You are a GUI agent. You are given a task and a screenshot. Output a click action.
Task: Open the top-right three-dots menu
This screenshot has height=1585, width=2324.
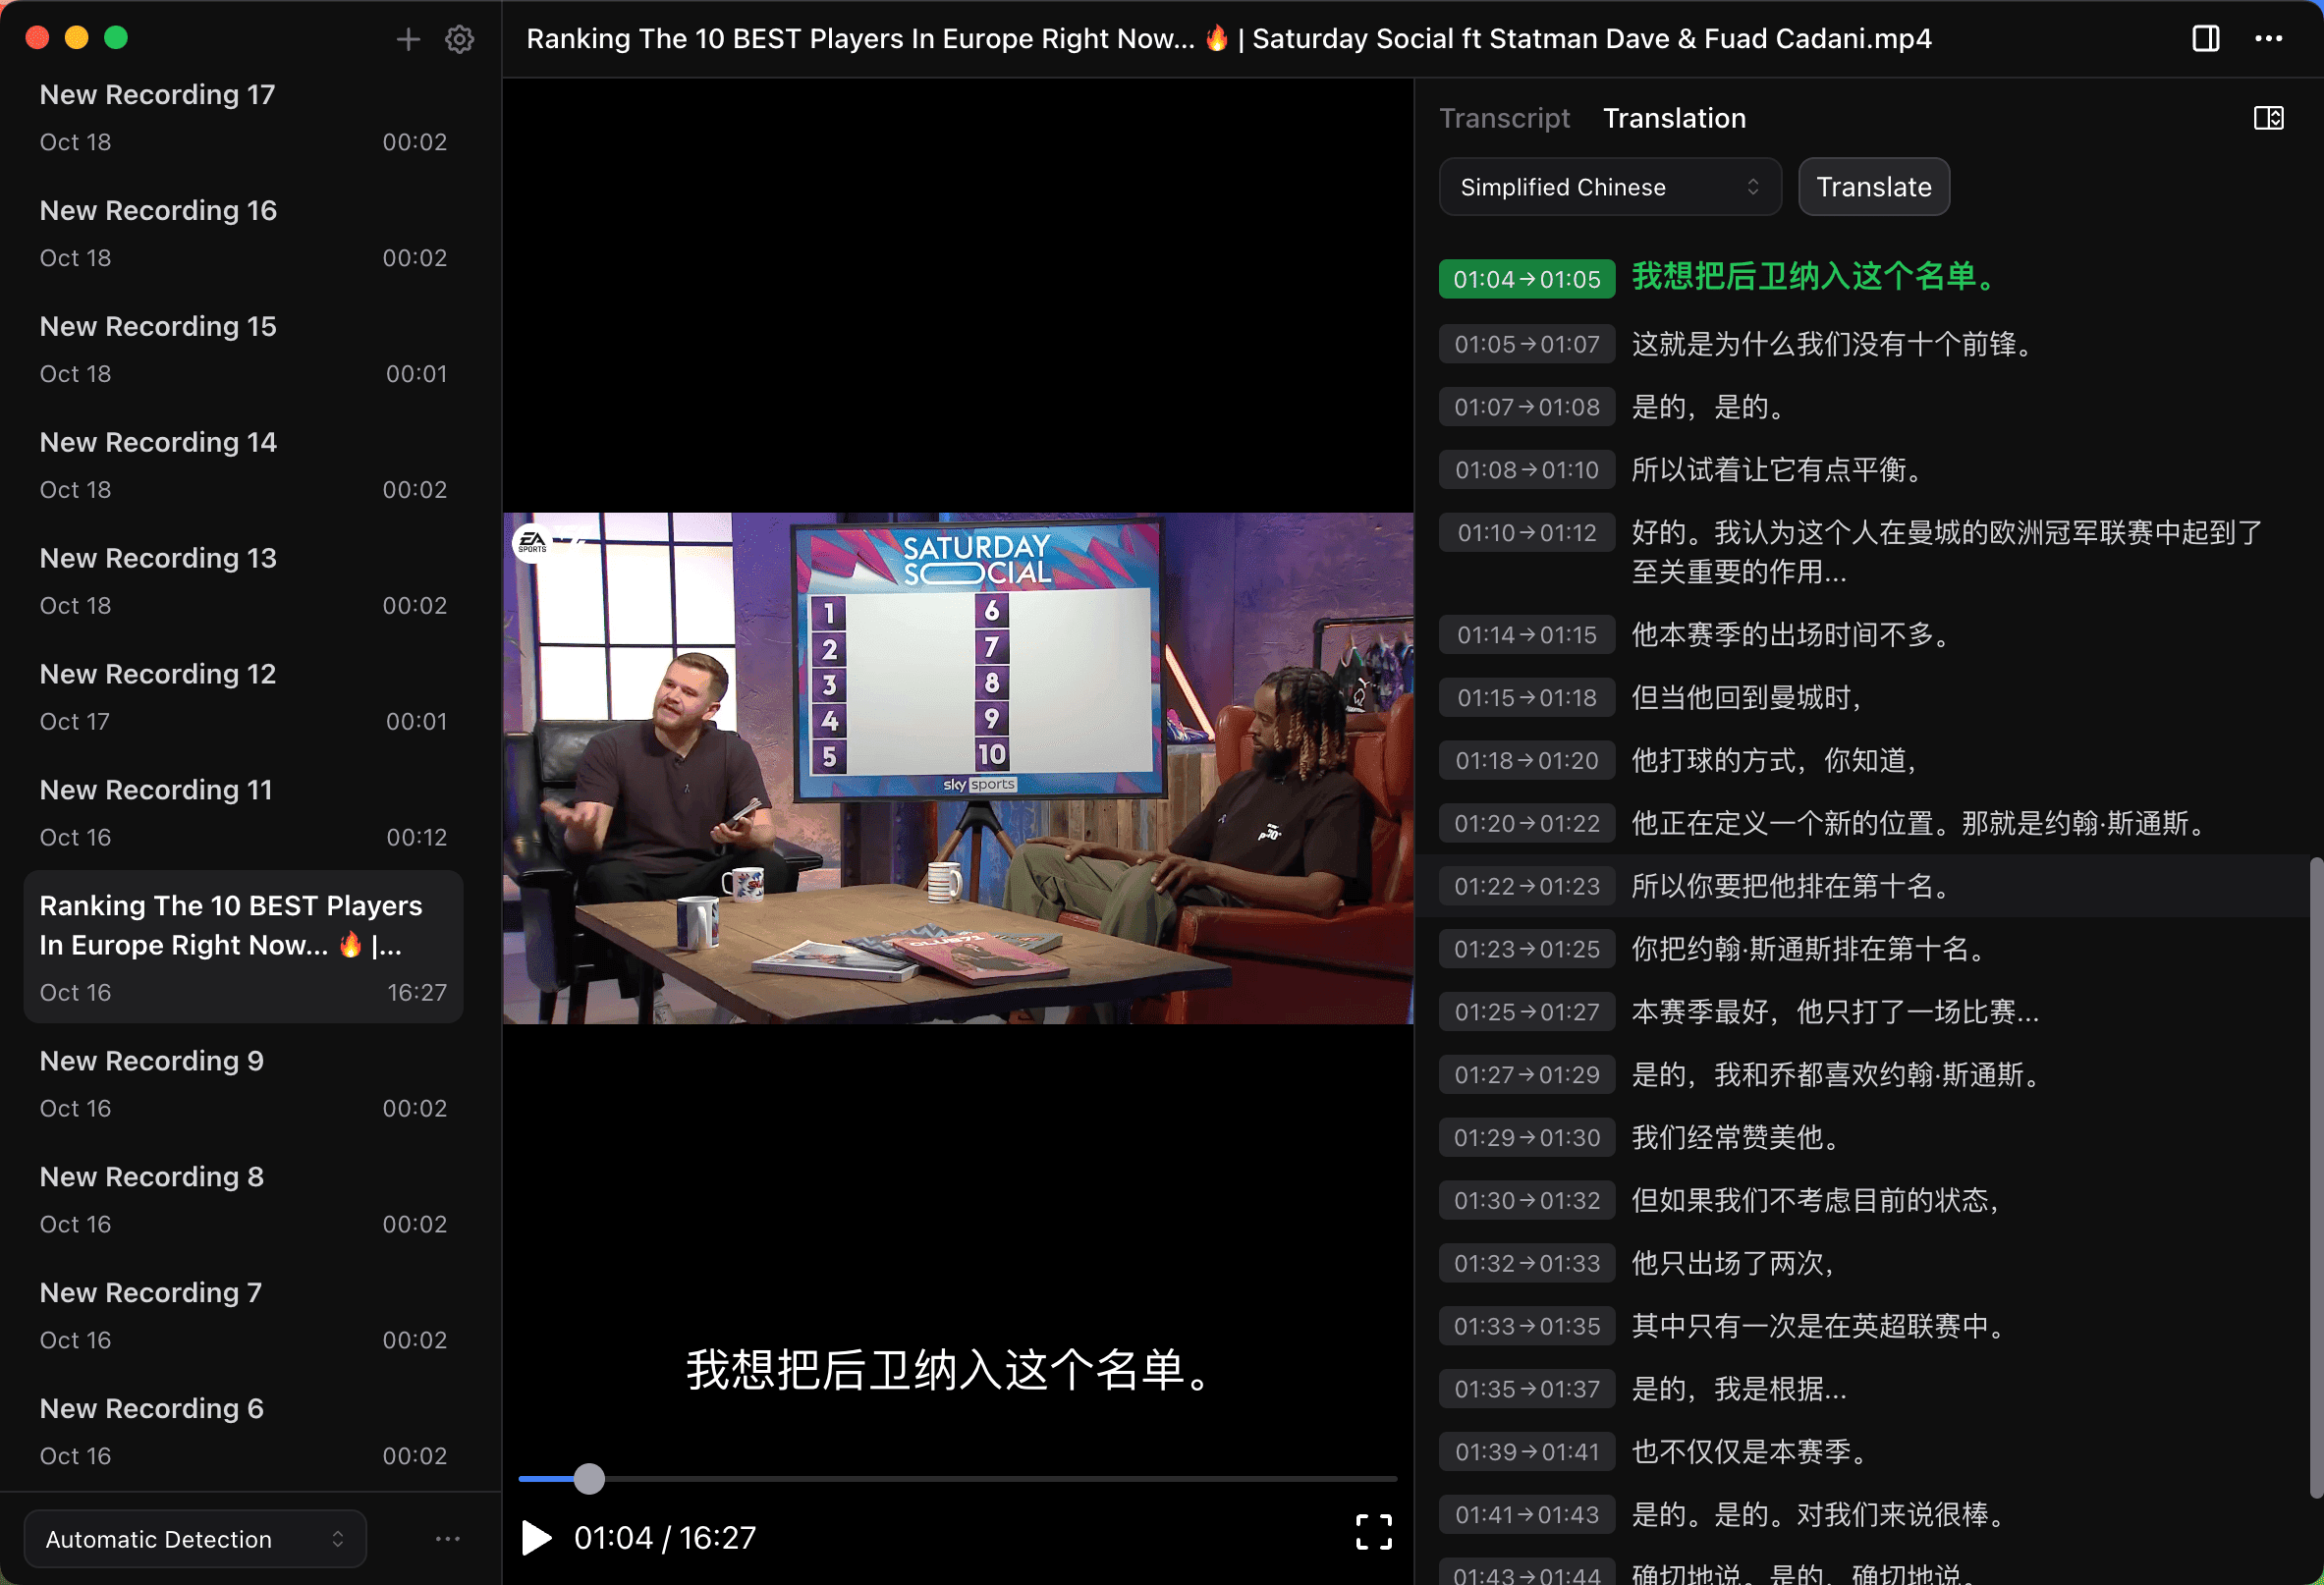pos(2268,39)
